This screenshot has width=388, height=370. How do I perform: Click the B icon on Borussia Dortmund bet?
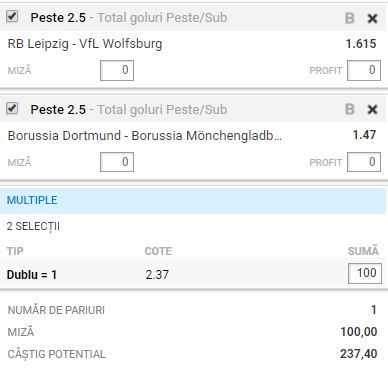350,109
